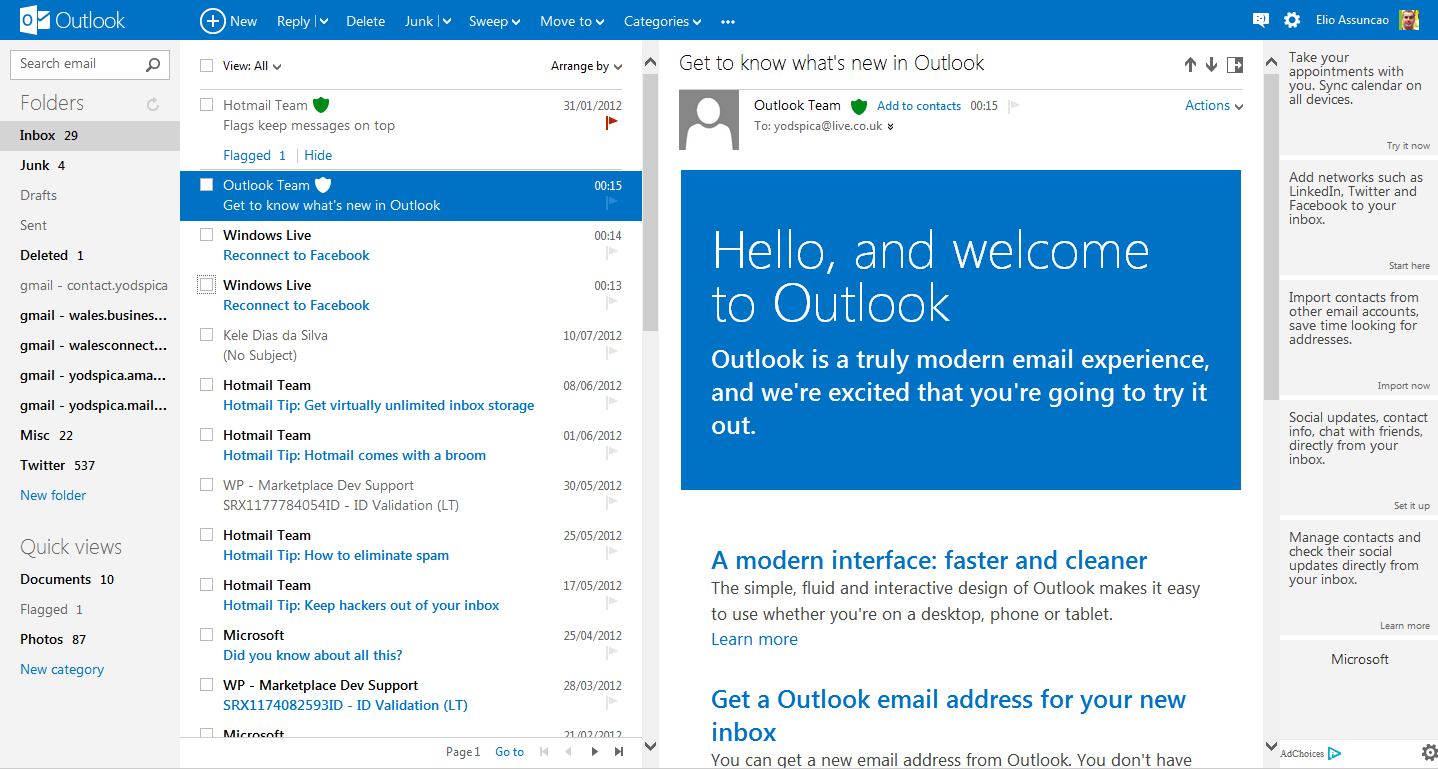Click Add to contacts for Outlook Team
This screenshot has height=769, width=1438.
pyautogui.click(x=919, y=106)
